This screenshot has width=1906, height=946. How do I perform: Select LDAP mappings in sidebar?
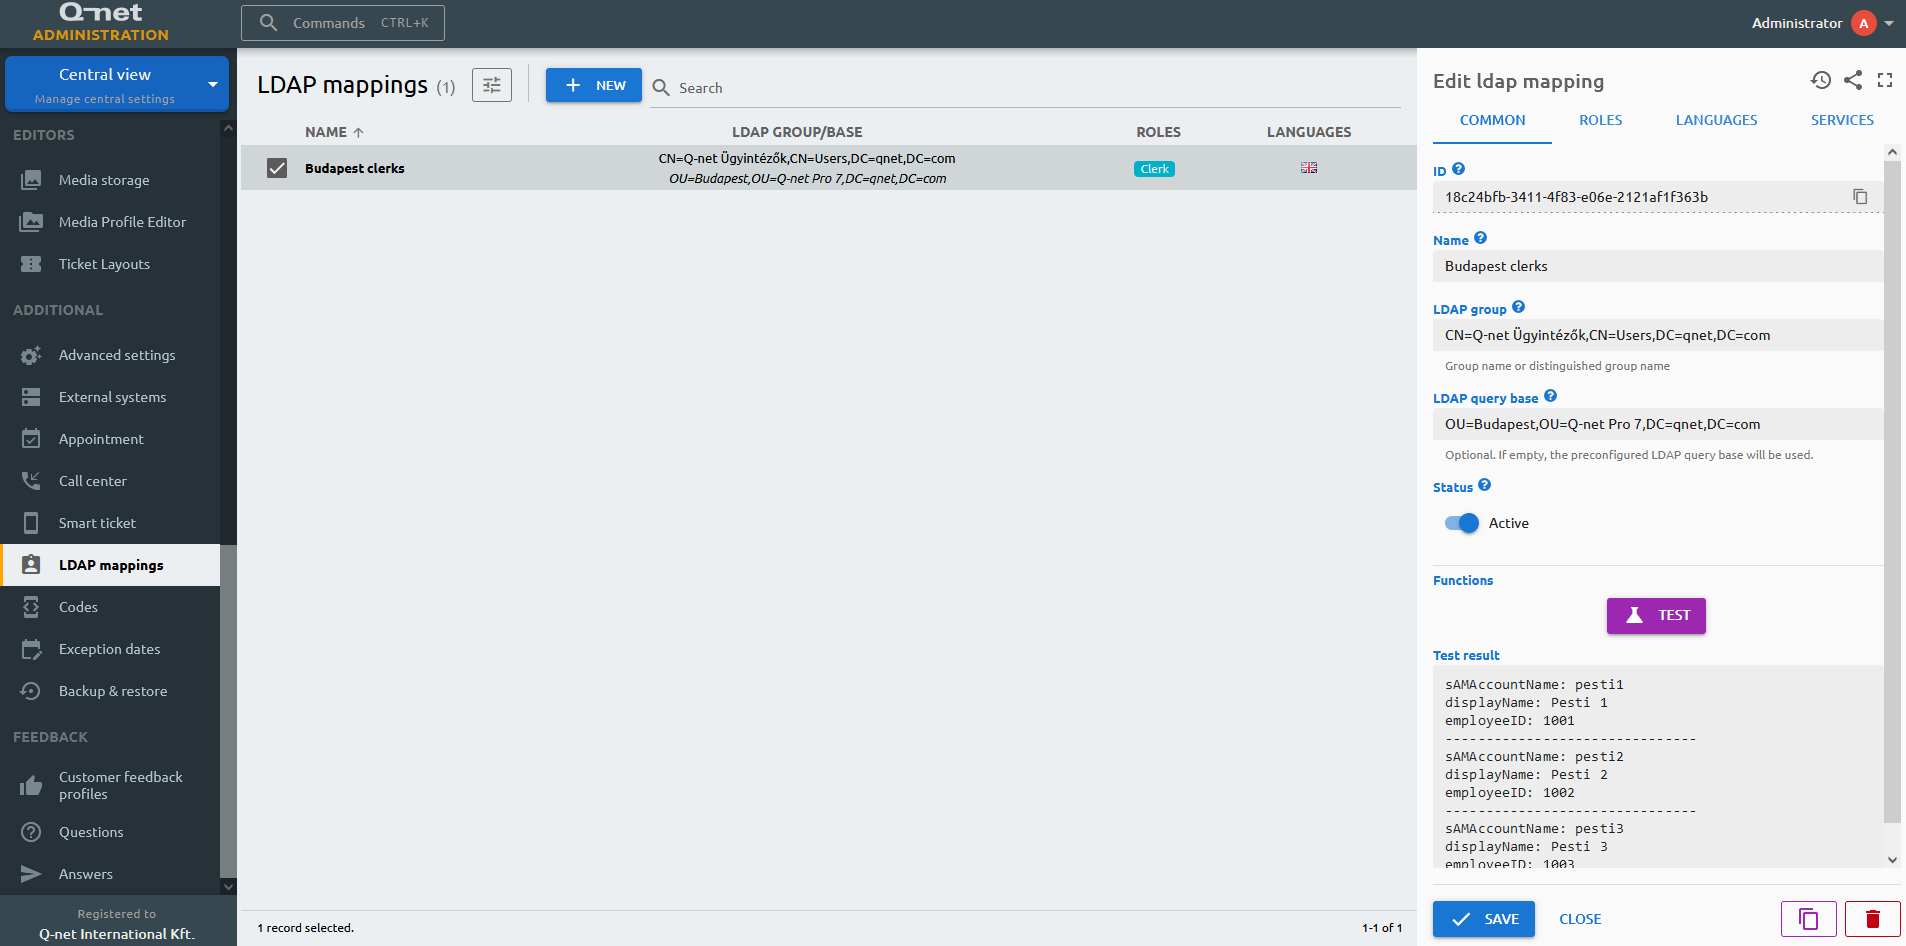pyautogui.click(x=110, y=565)
